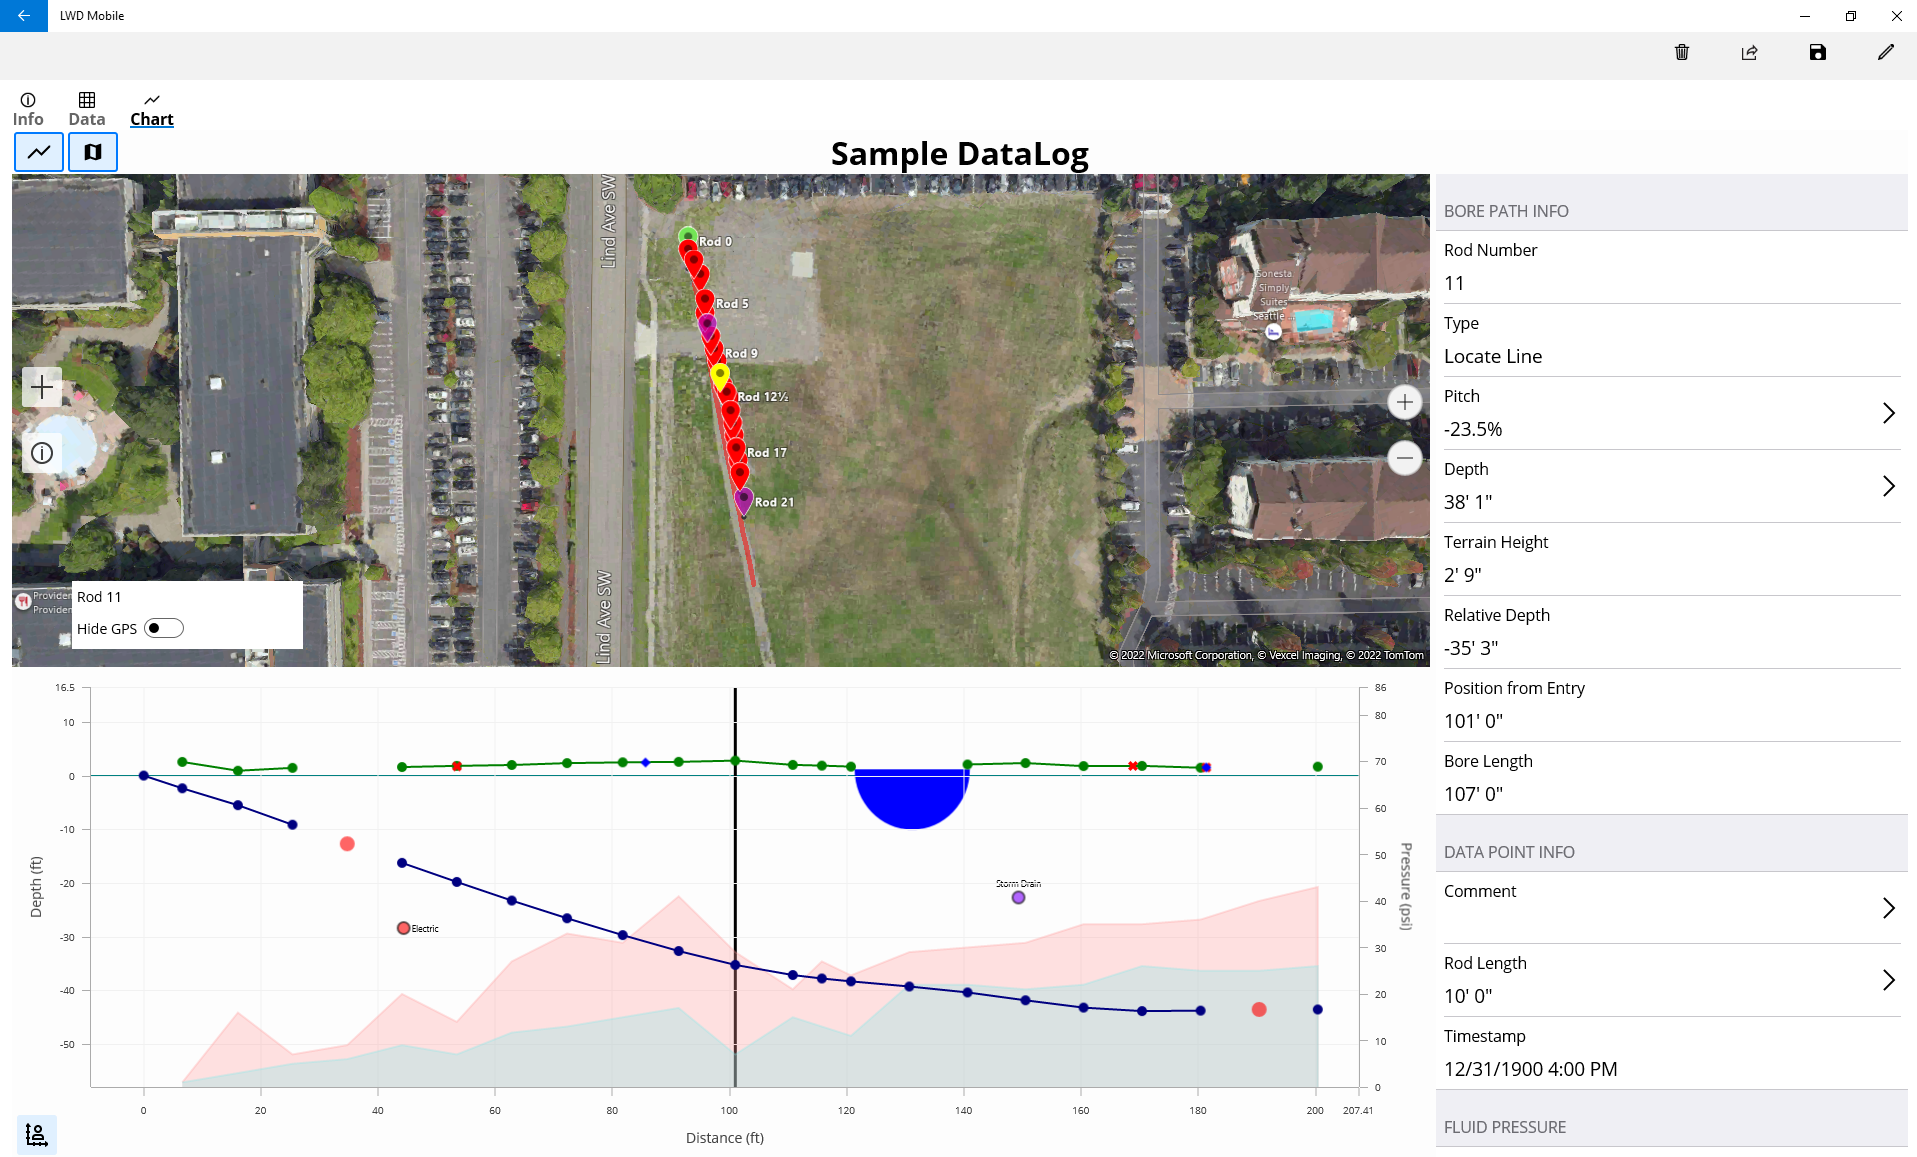The image size is (1917, 1157).
Task: Zoom out map with minus button
Action: pyautogui.click(x=1405, y=458)
